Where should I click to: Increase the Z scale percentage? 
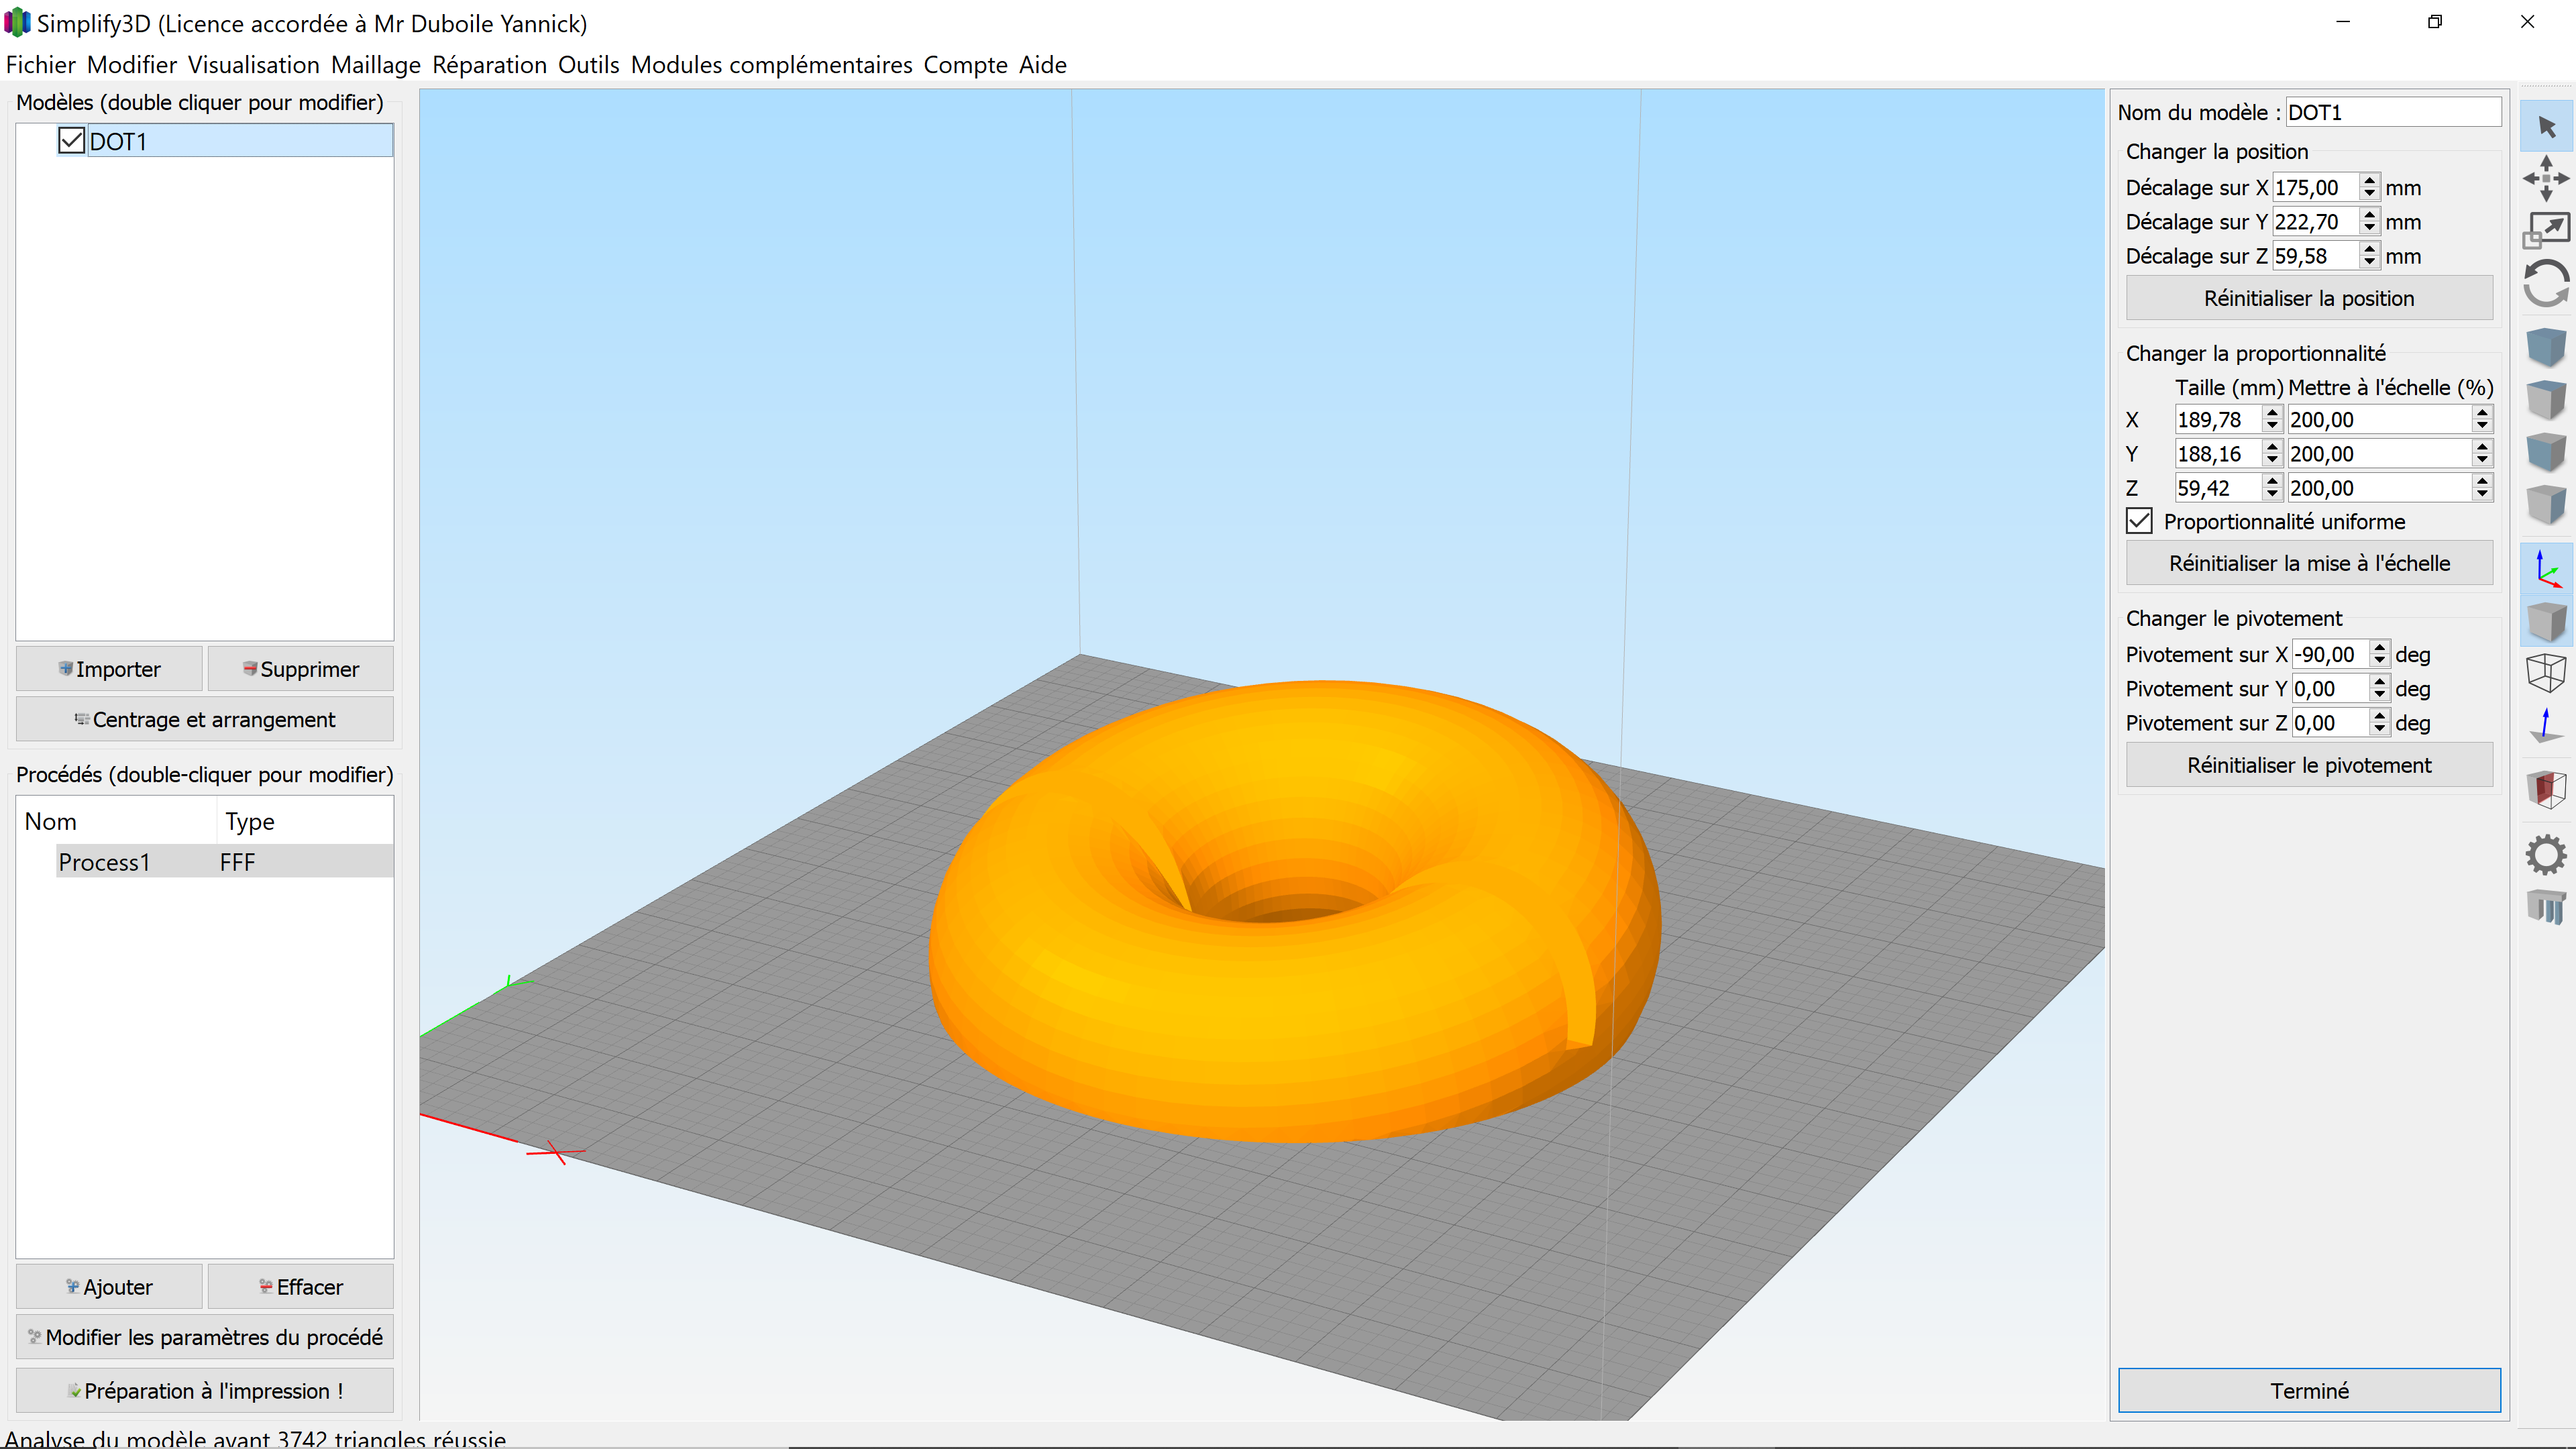click(x=2482, y=482)
